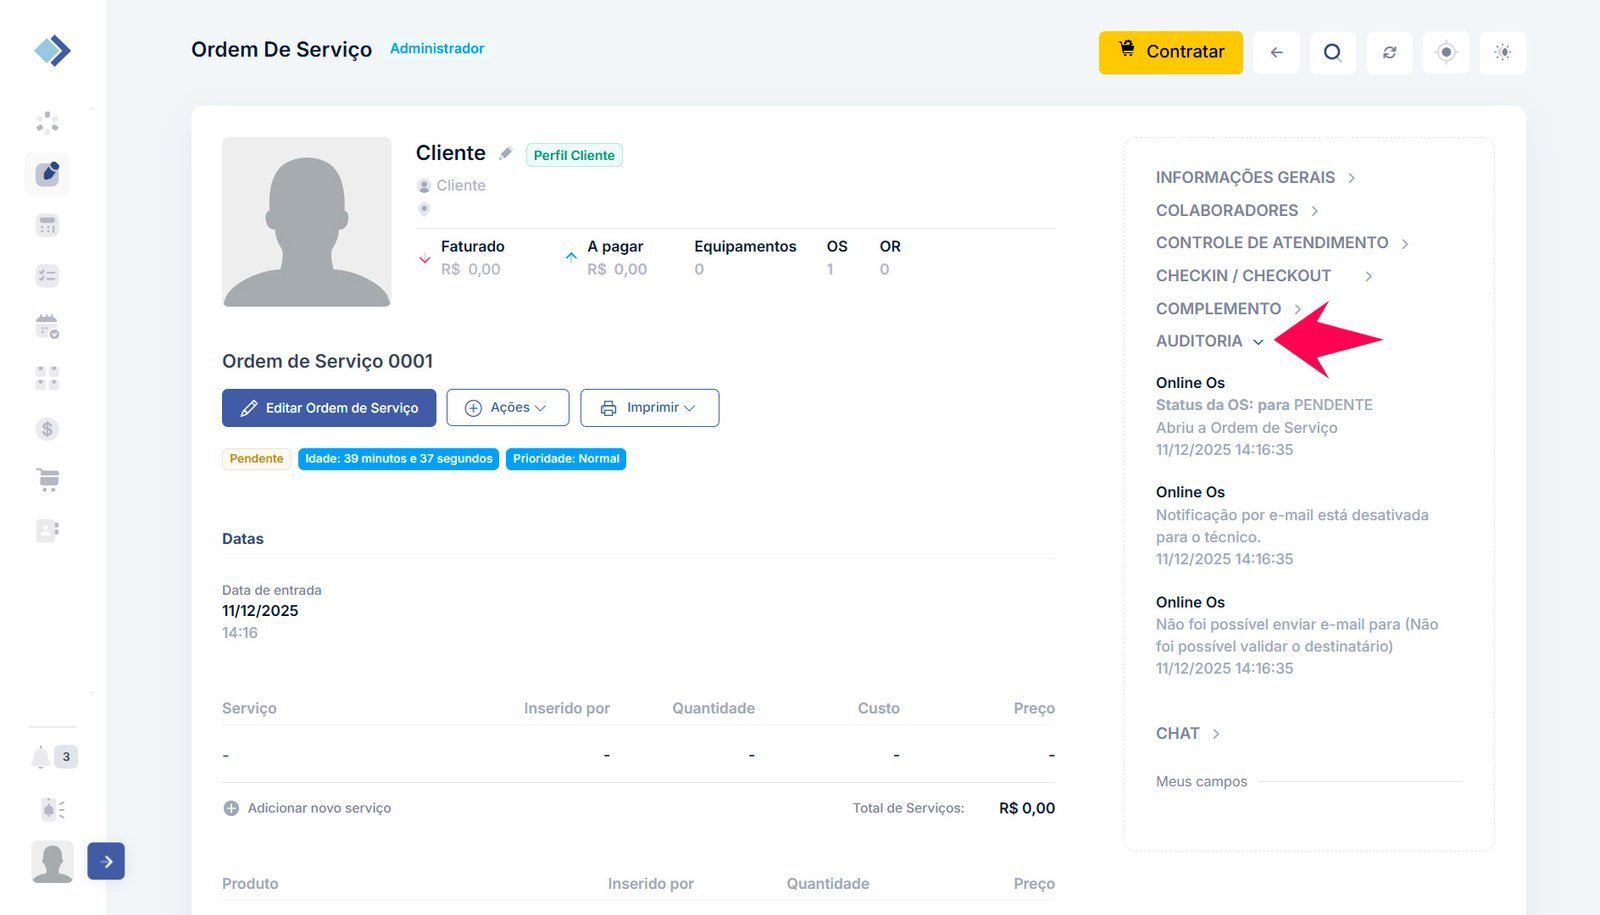Collapse the AUDITORIA section
The width and height of the screenshot is (1600, 915).
click(1210, 341)
